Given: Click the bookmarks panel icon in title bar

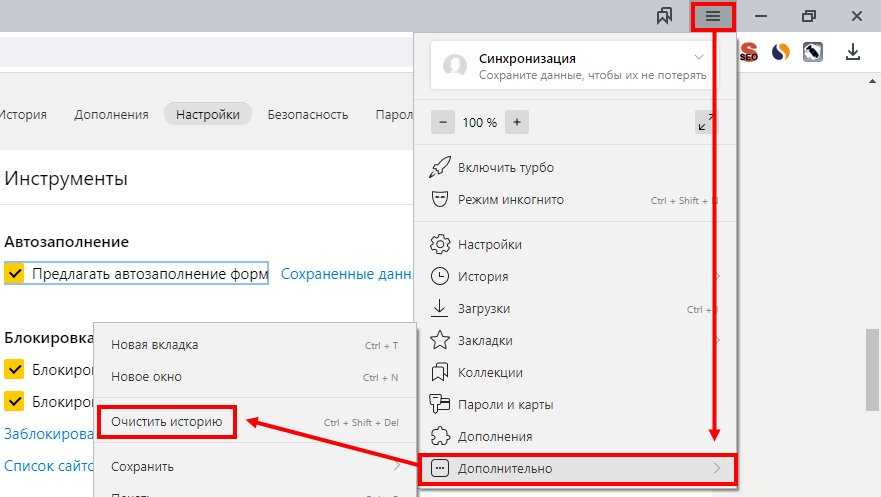Looking at the screenshot, I should point(664,16).
